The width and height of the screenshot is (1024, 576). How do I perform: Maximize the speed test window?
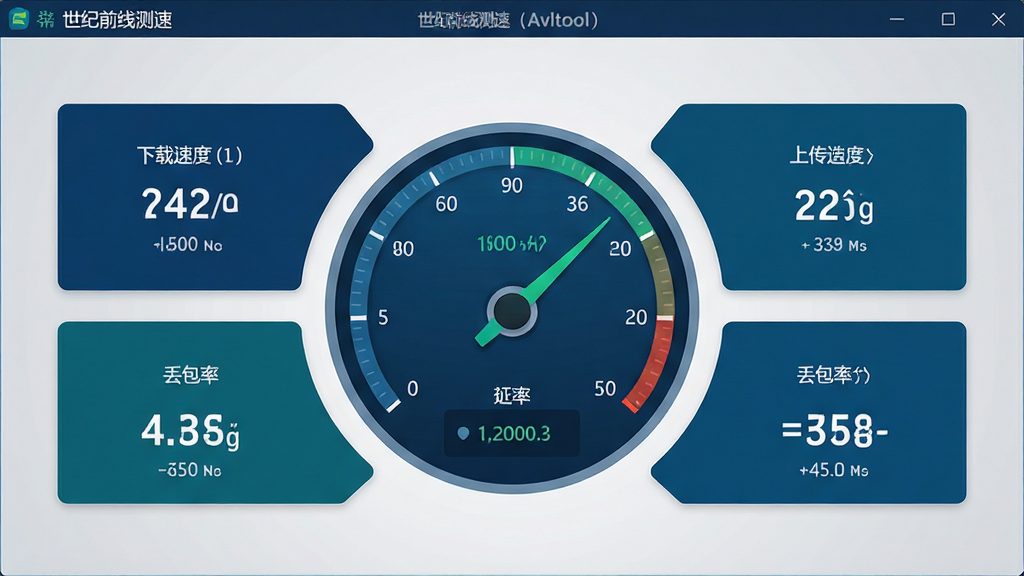(948, 20)
